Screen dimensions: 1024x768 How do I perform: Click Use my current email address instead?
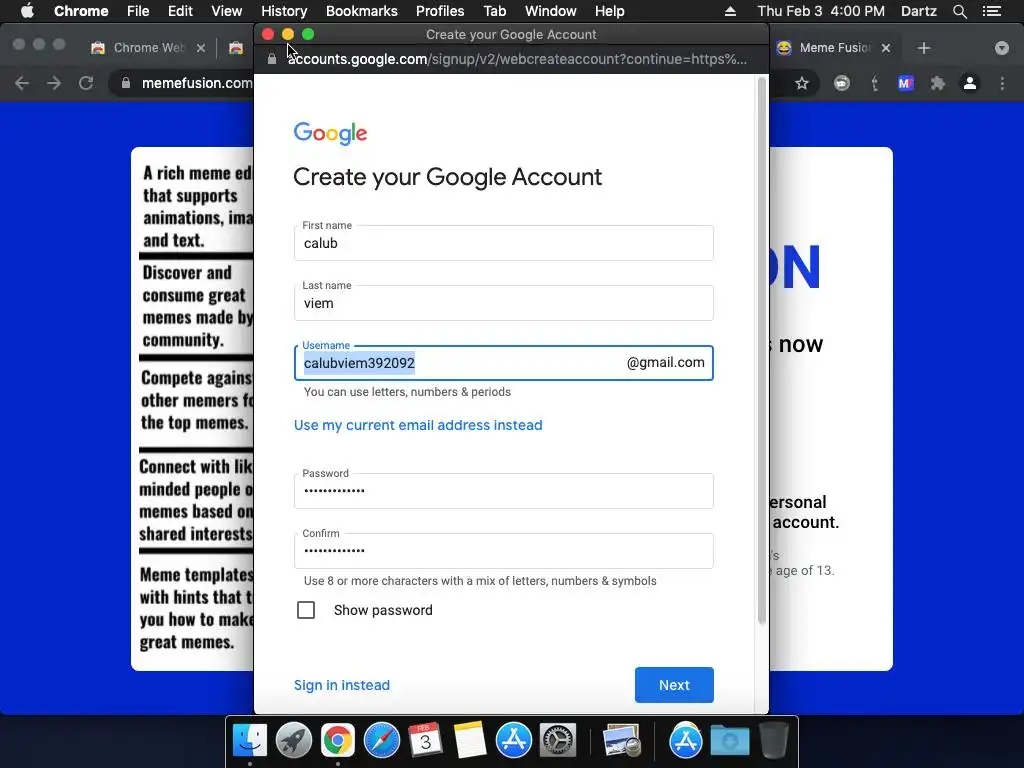pyautogui.click(x=418, y=425)
